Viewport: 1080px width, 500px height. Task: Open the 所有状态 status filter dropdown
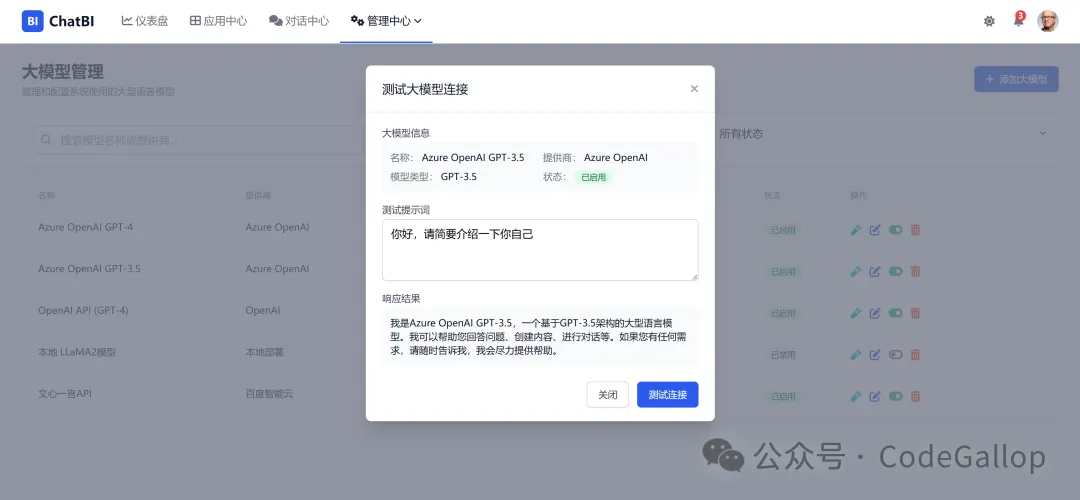885,134
